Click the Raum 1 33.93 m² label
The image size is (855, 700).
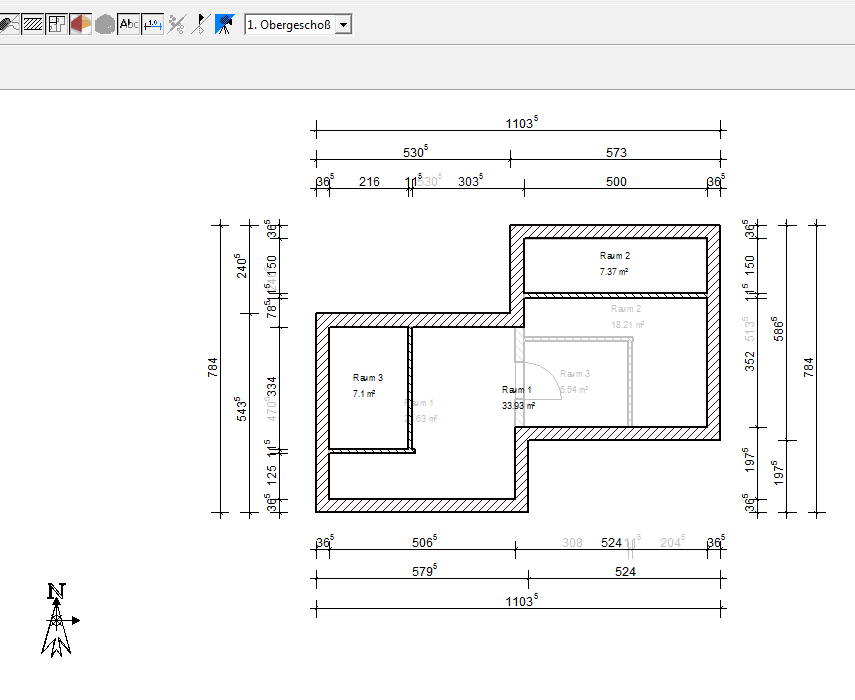[517, 397]
